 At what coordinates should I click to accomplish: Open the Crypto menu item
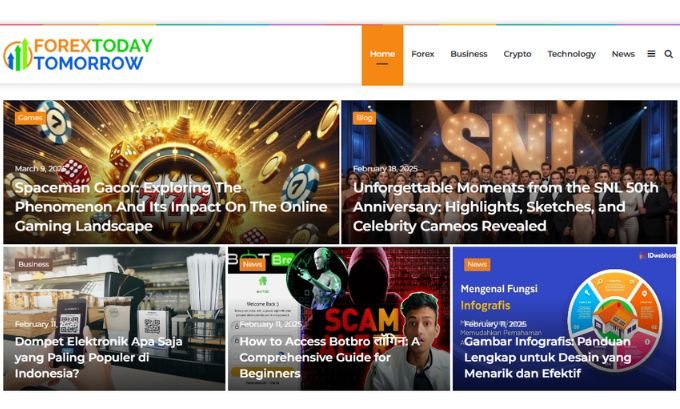click(x=517, y=54)
